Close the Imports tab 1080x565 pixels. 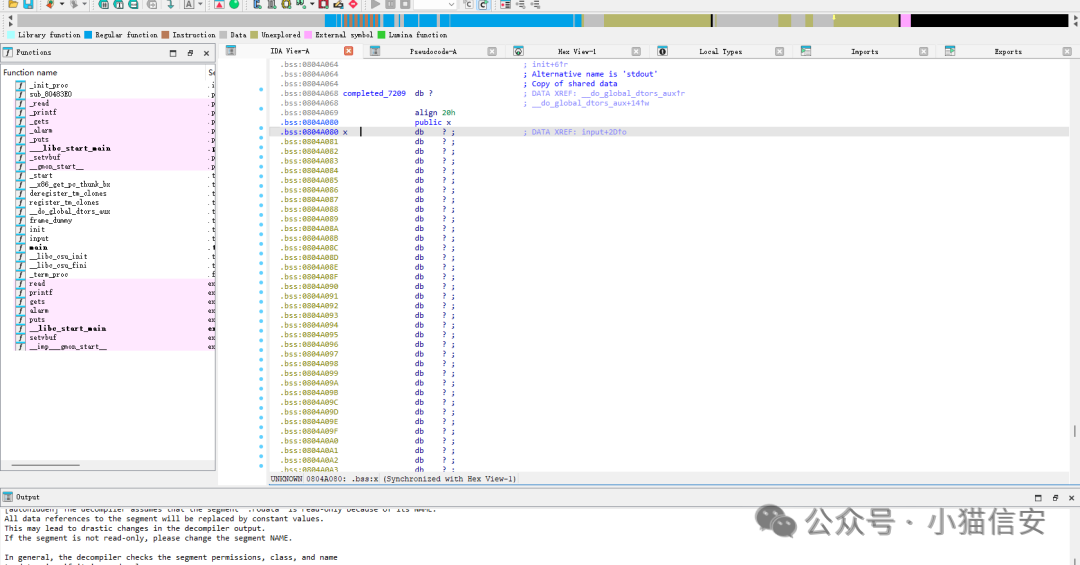(x=923, y=51)
